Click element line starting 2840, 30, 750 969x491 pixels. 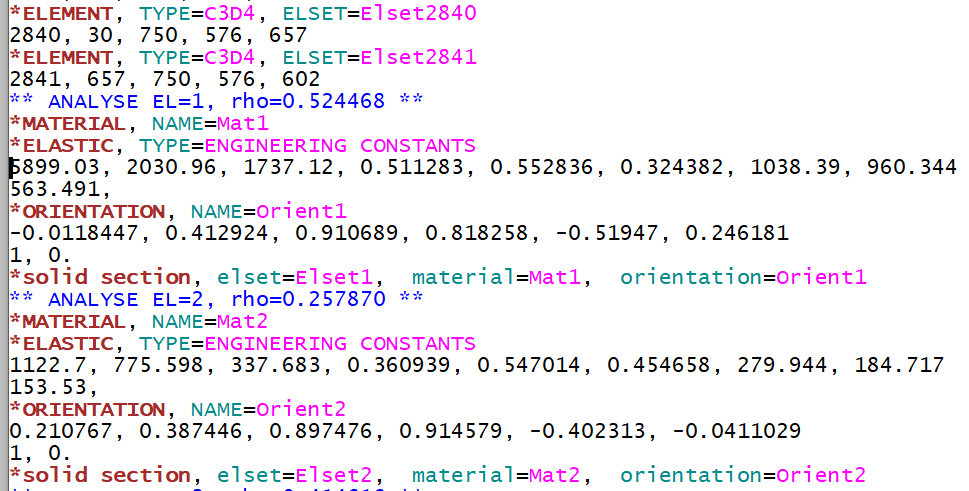(x=158, y=35)
